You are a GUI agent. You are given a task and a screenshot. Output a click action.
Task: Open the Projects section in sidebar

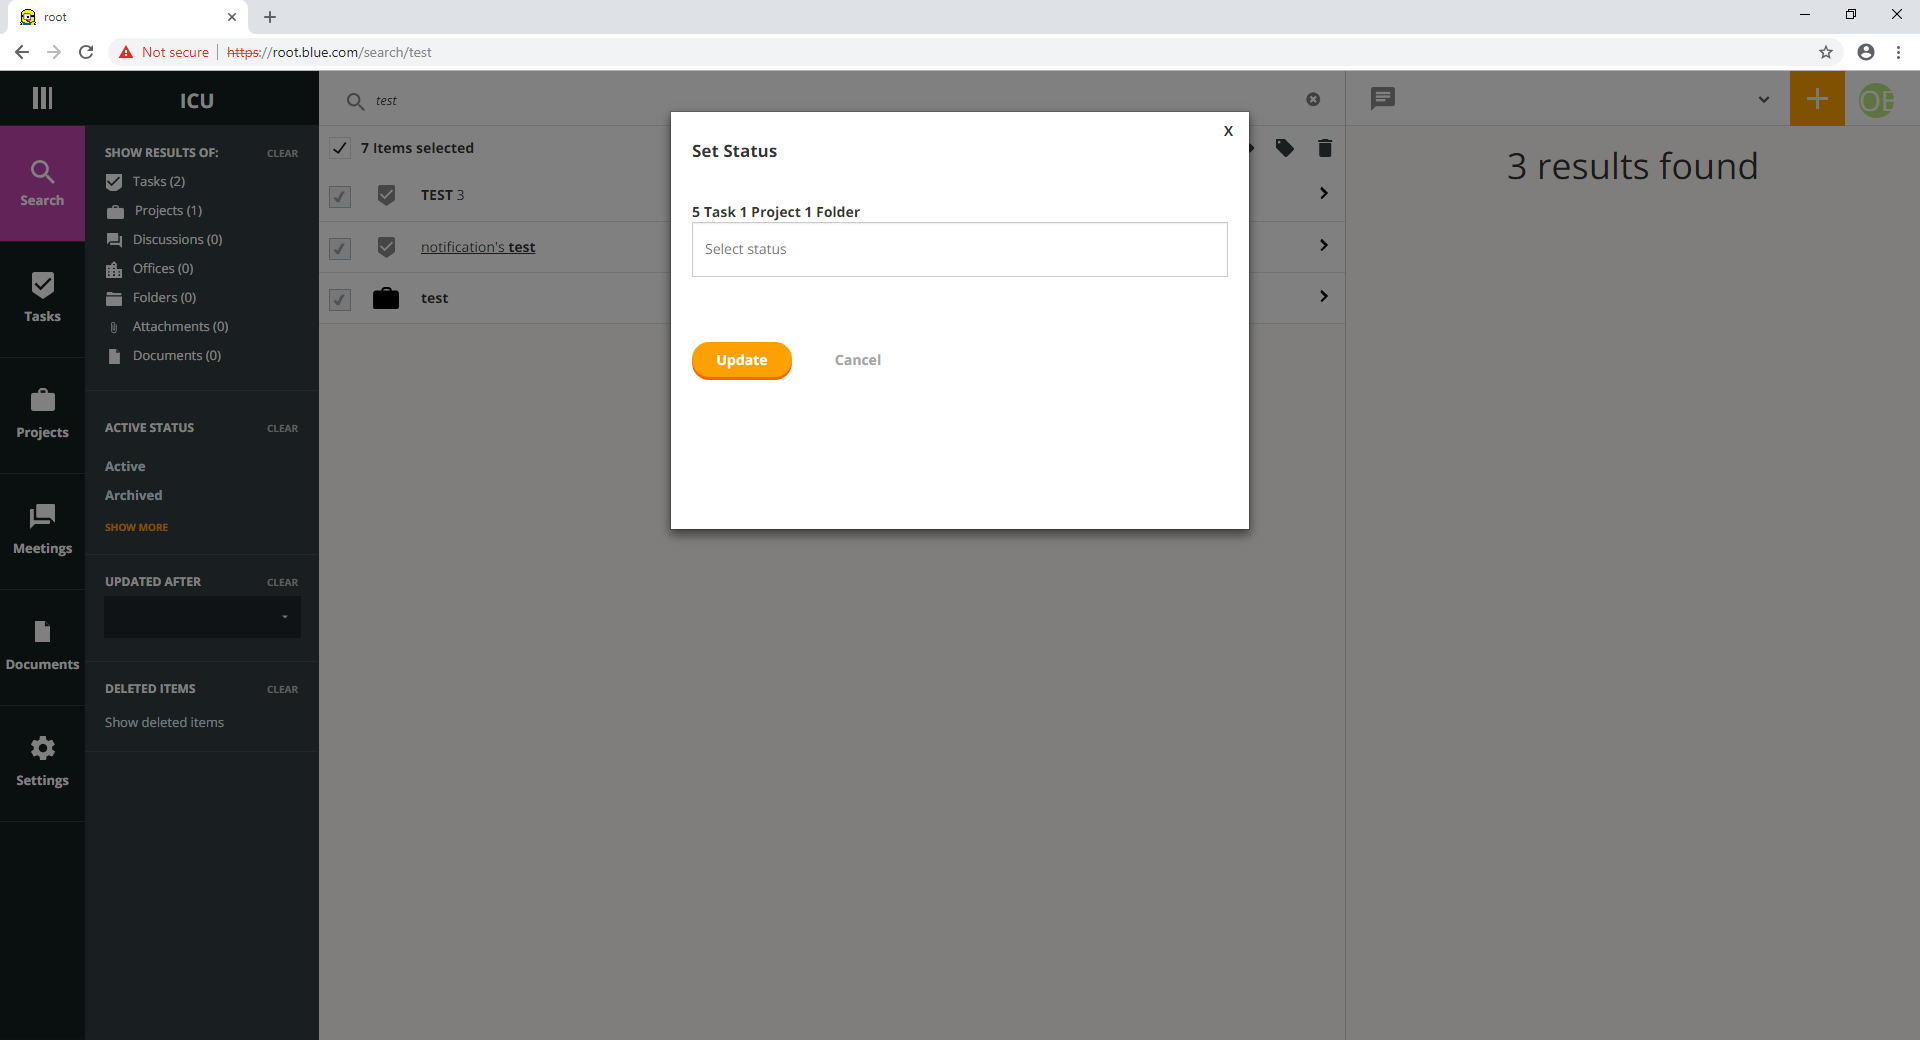(42, 415)
